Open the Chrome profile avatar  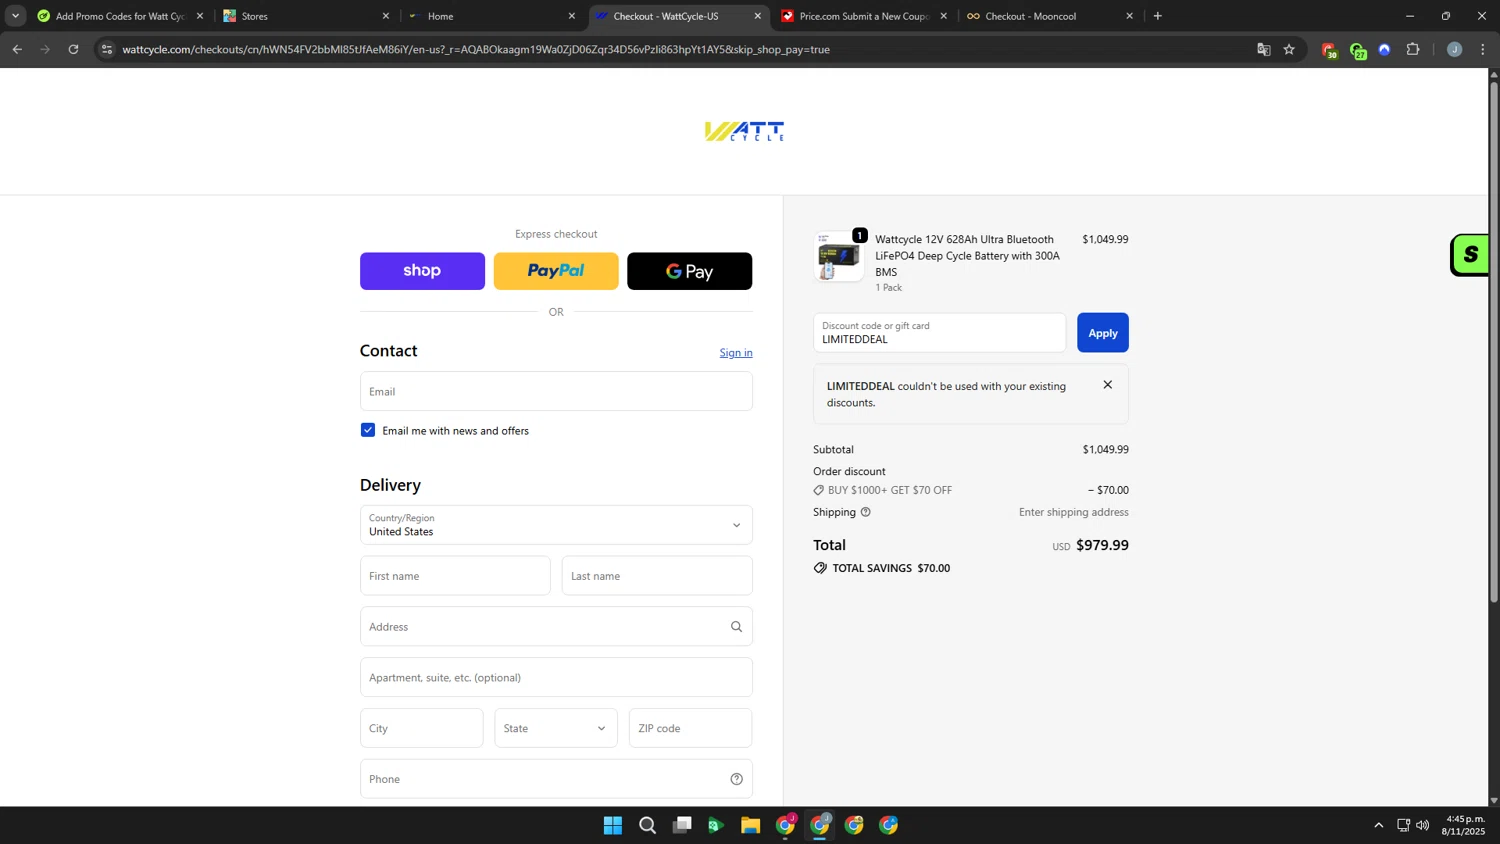pyautogui.click(x=1455, y=49)
